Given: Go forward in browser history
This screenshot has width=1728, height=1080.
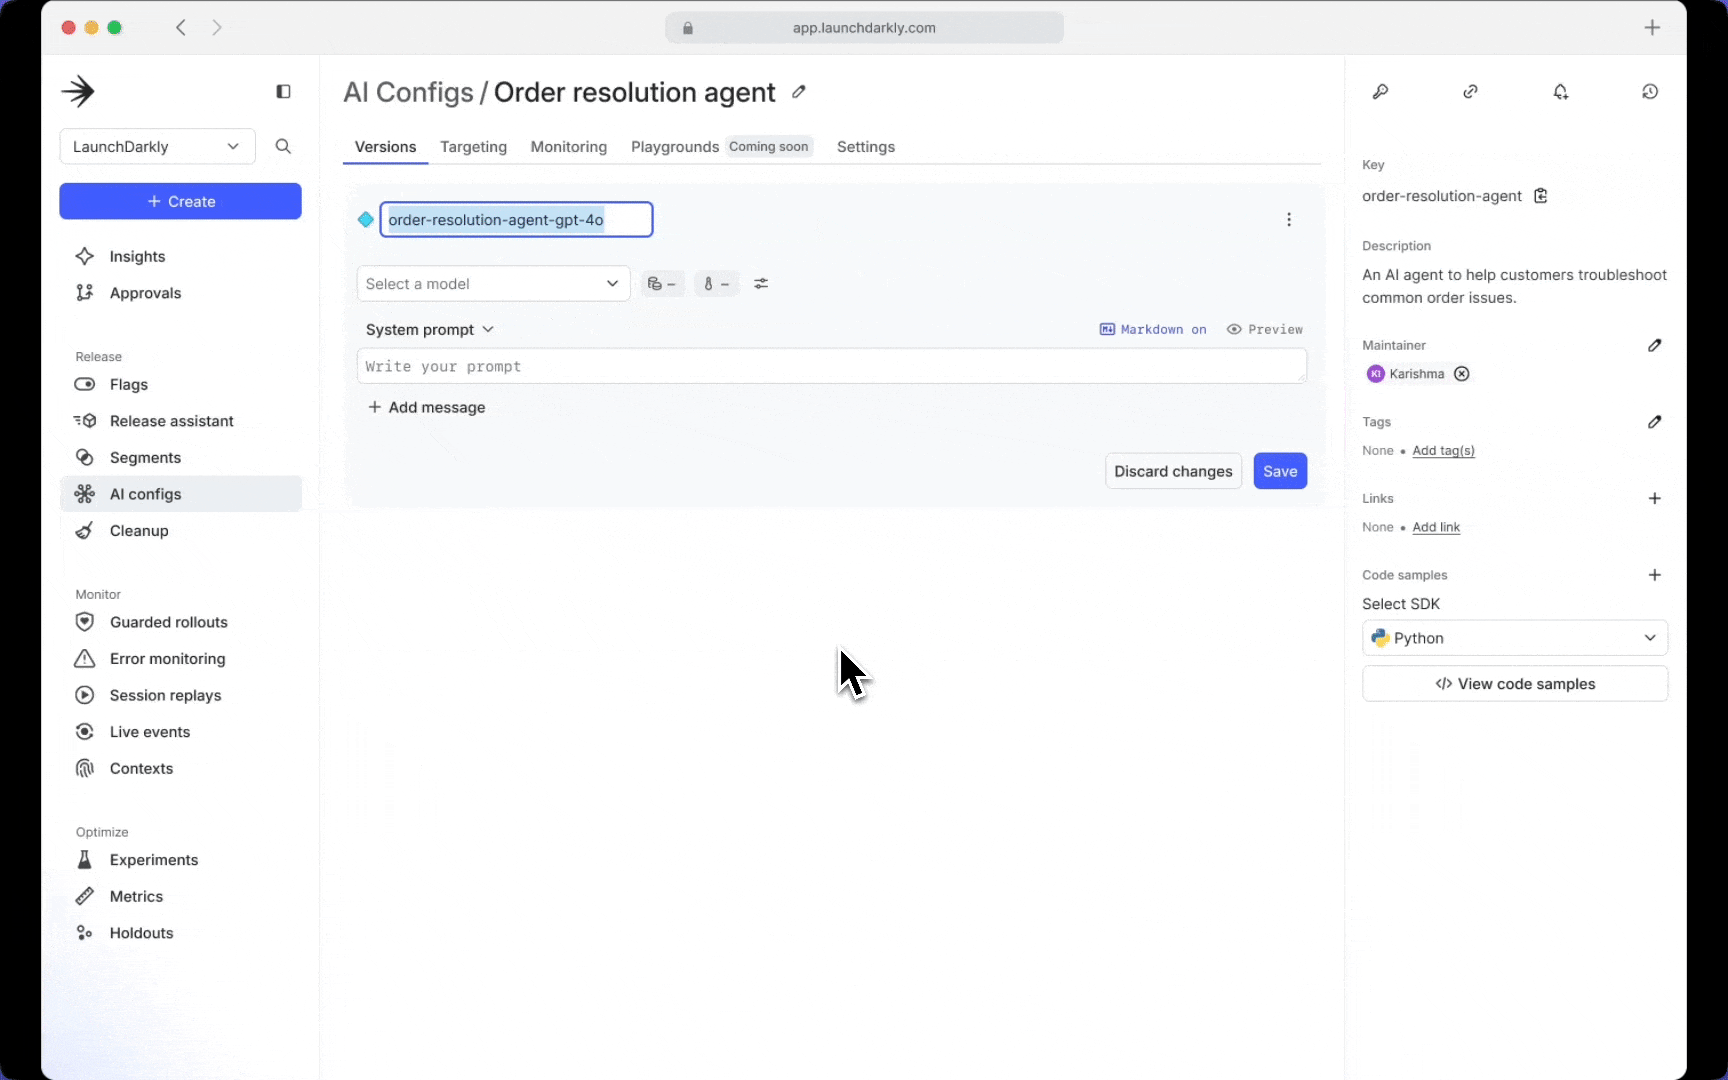Looking at the screenshot, I should click(x=217, y=28).
